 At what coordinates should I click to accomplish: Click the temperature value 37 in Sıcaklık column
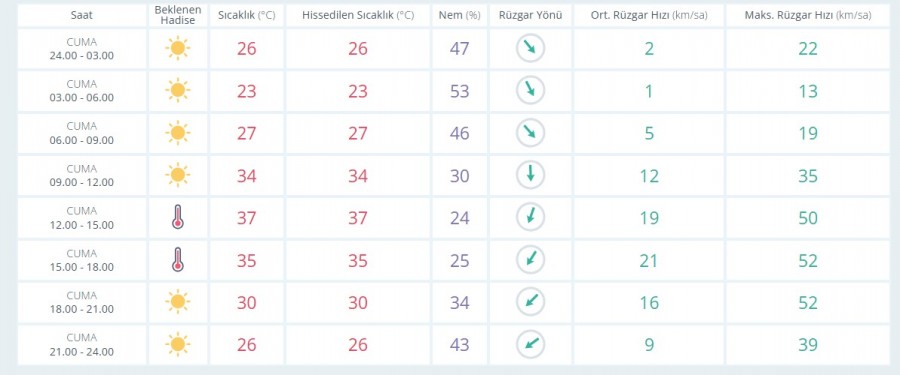point(247,218)
